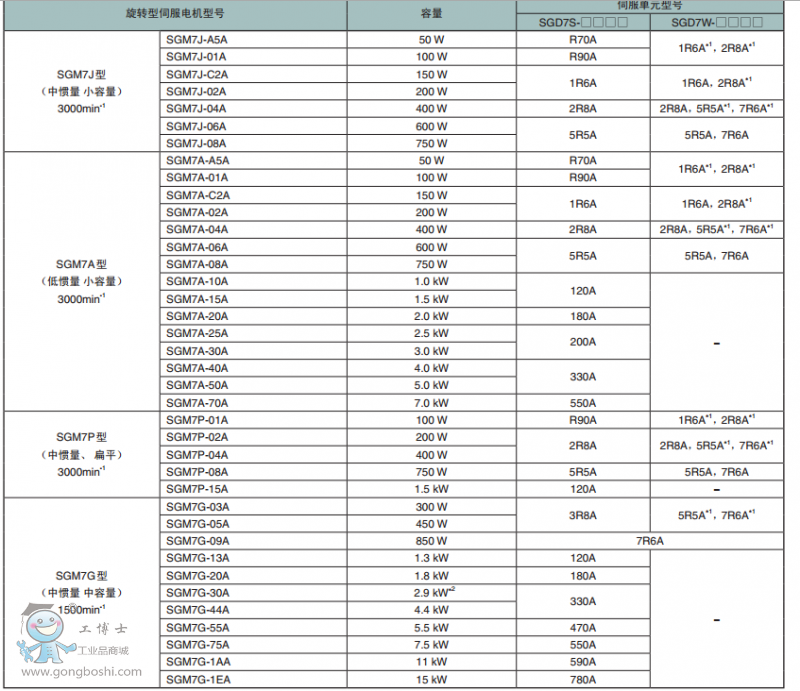
Task: Click the 15 kW capacity cell
Action: pyautogui.click(x=432, y=680)
